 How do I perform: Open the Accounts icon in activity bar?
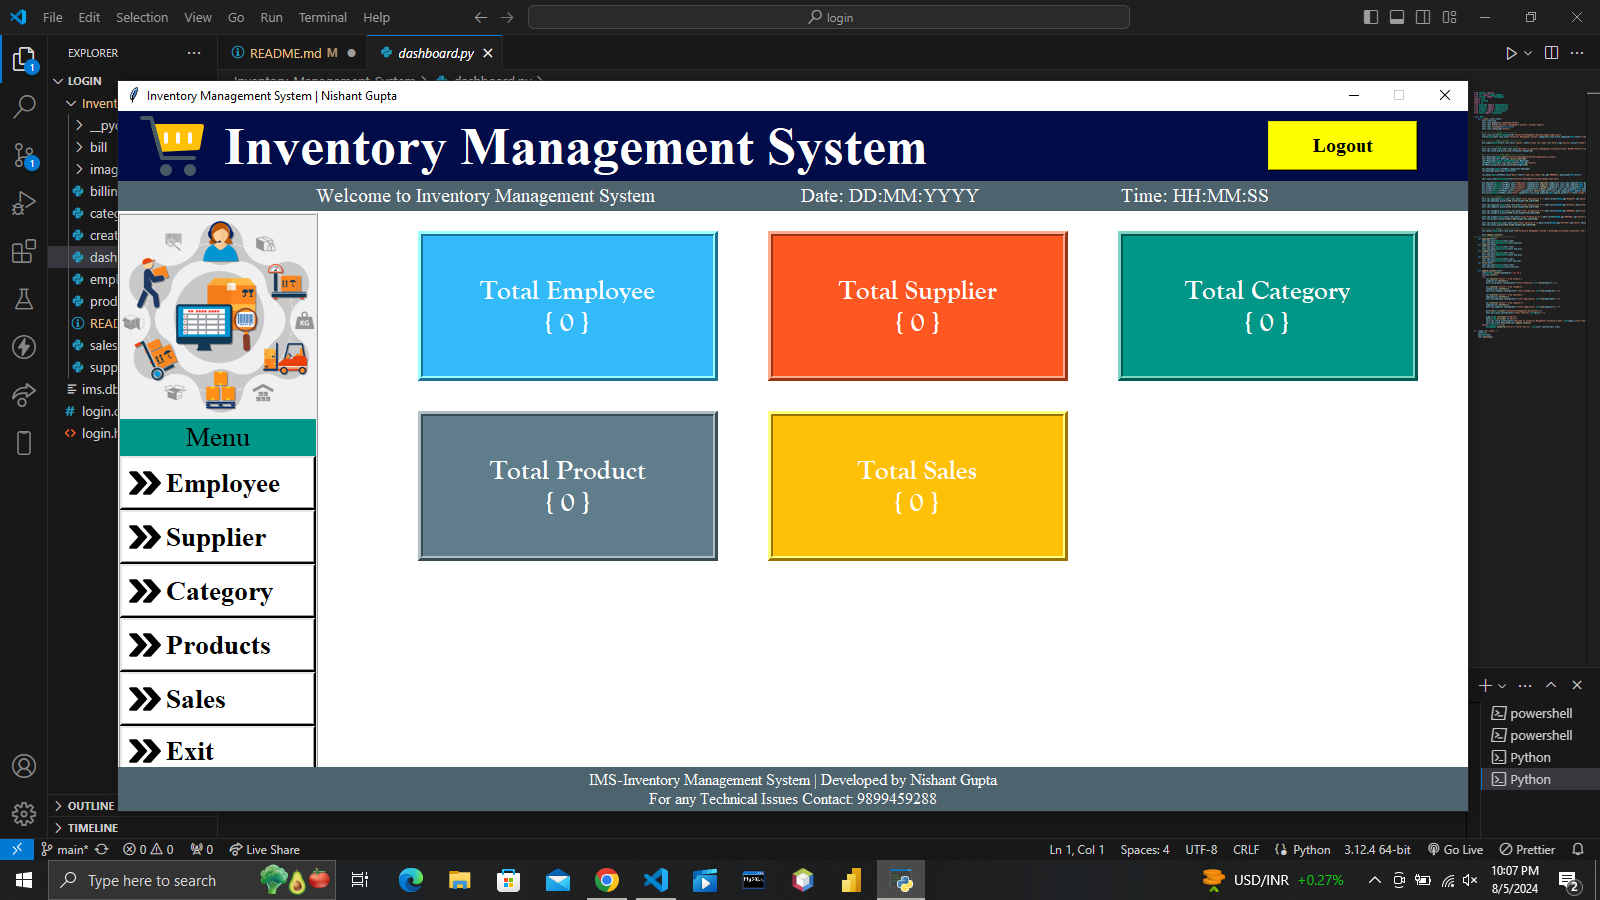(x=24, y=766)
